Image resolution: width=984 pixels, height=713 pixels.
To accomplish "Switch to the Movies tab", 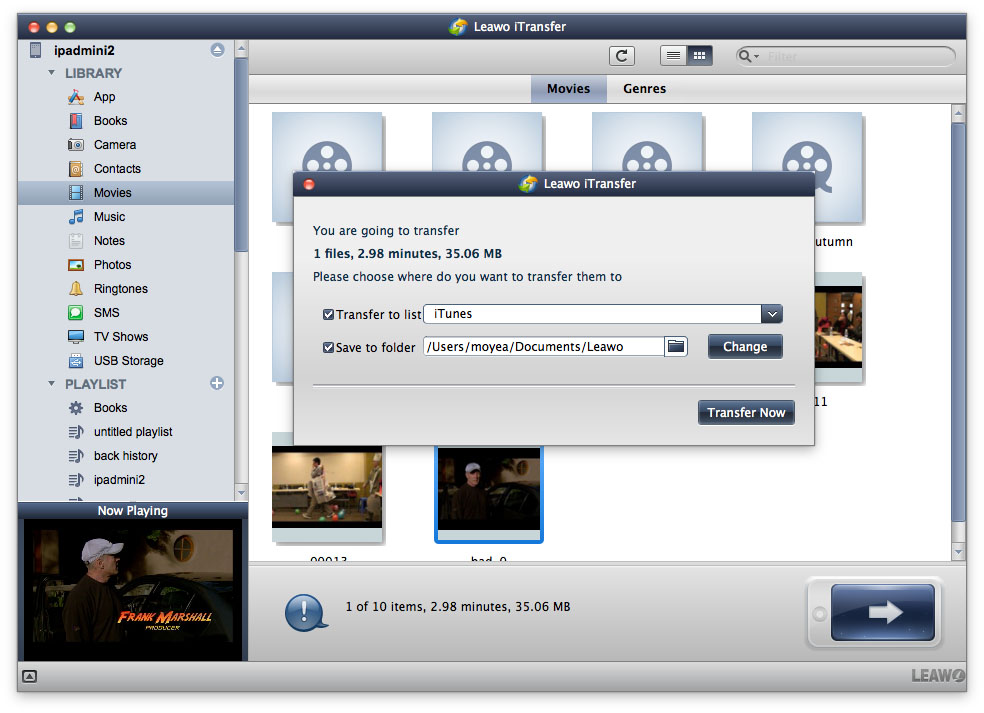I will (x=569, y=88).
